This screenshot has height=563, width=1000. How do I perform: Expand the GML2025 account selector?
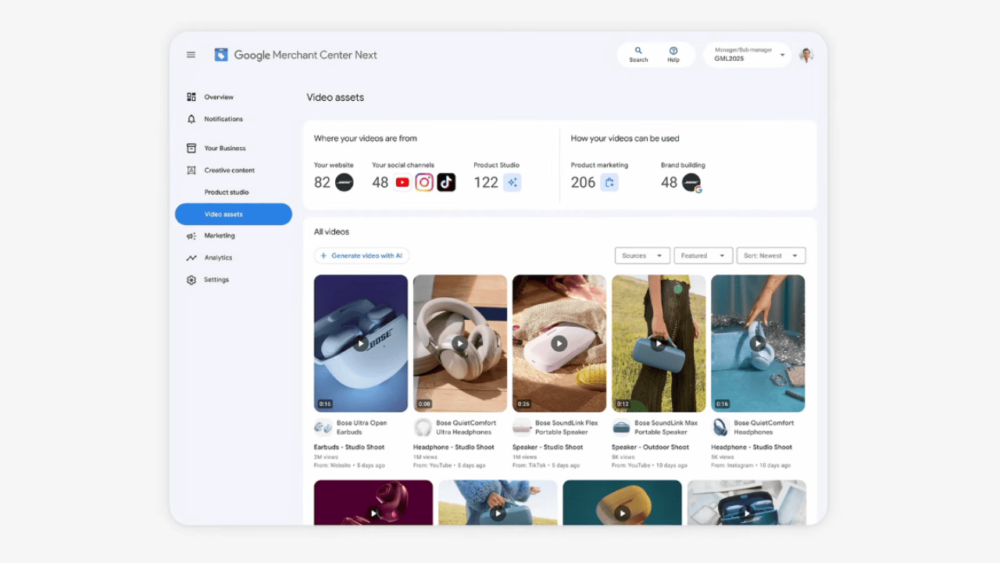tap(747, 55)
